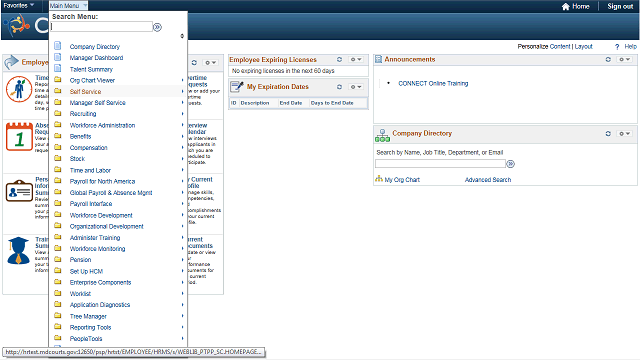Image resolution: width=640 pixels, height=360 pixels.
Task: Open Time and Labor menu item
Action: (90, 170)
